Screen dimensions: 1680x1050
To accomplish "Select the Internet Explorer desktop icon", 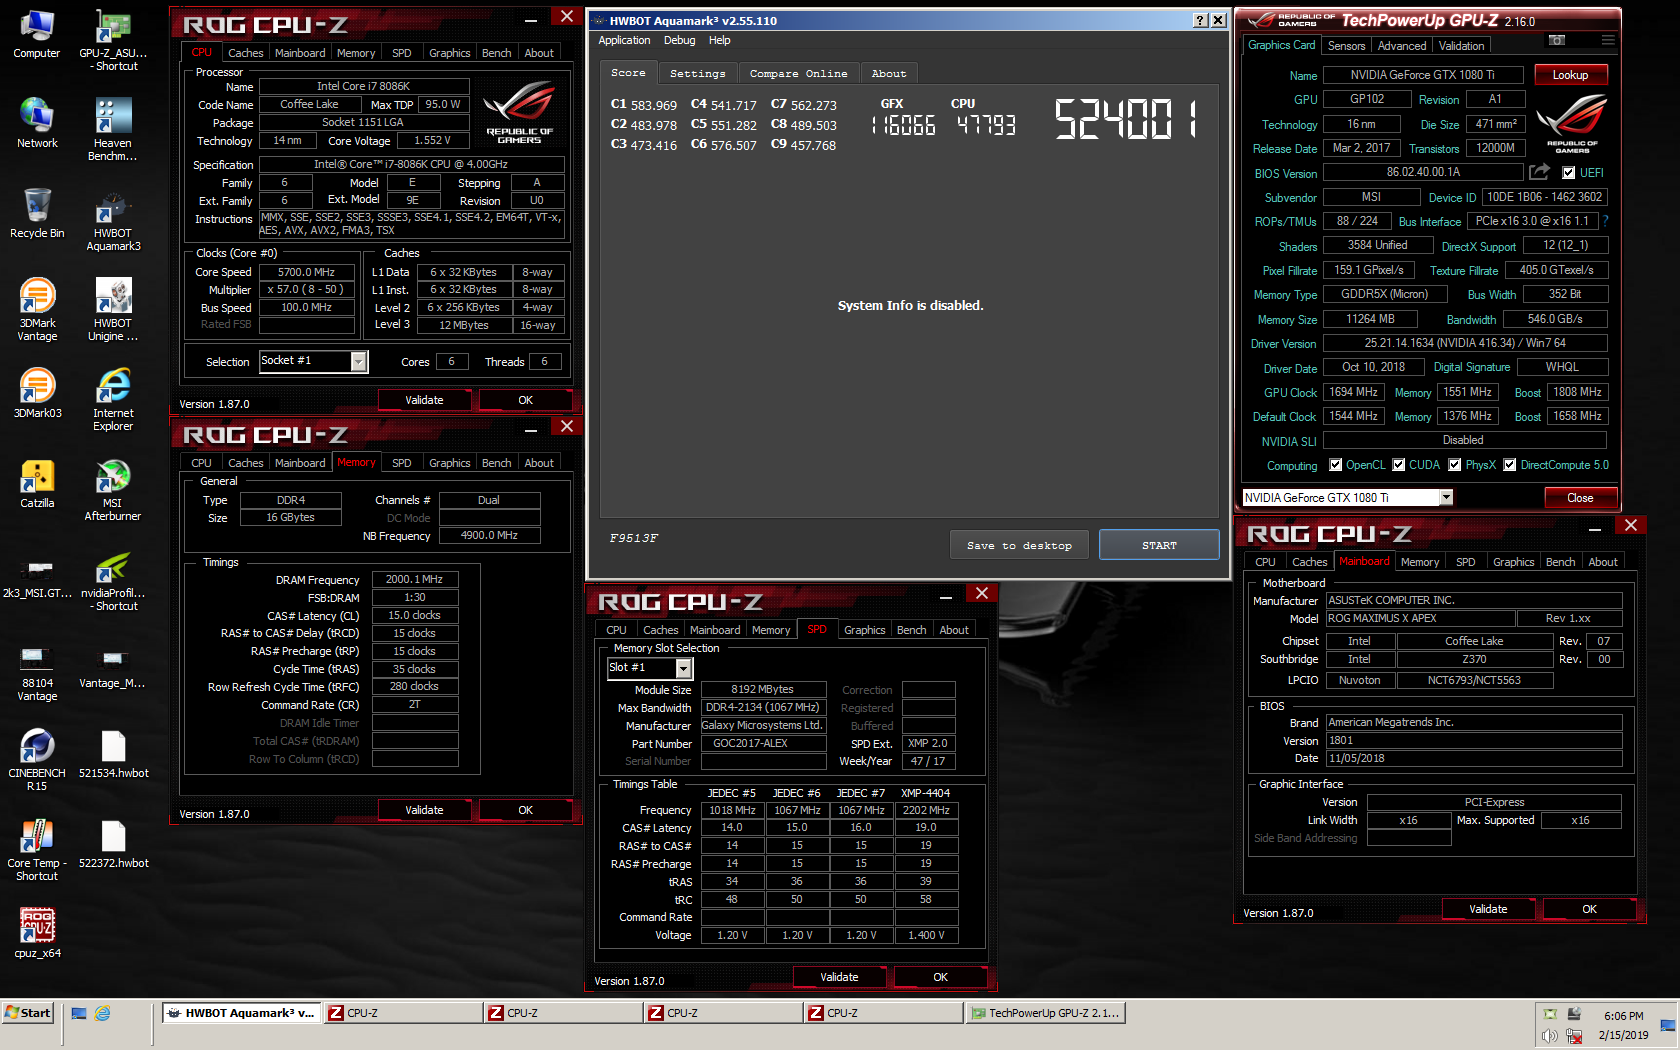I will pos(113,400).
